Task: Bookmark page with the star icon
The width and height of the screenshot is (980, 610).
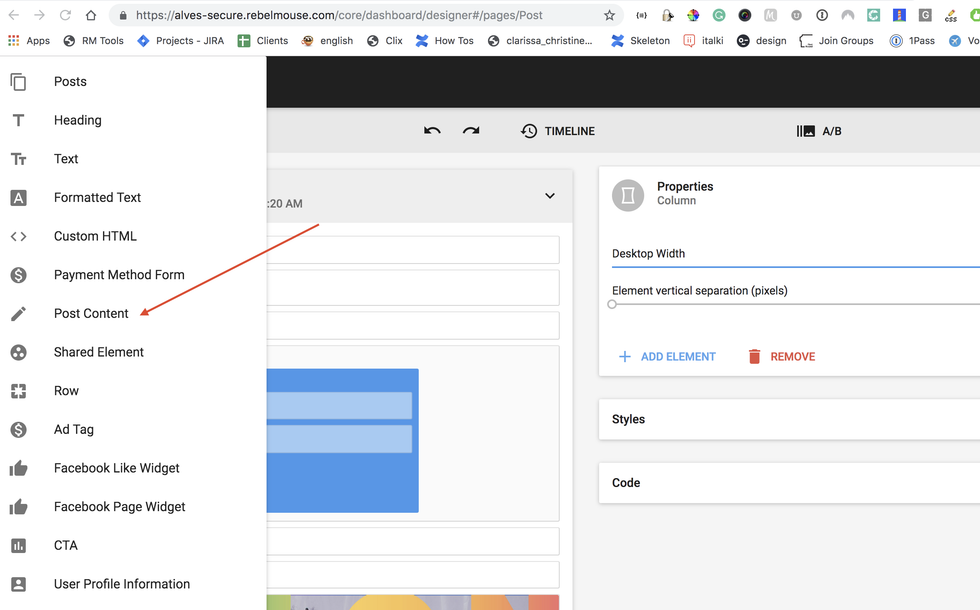Action: tap(609, 15)
